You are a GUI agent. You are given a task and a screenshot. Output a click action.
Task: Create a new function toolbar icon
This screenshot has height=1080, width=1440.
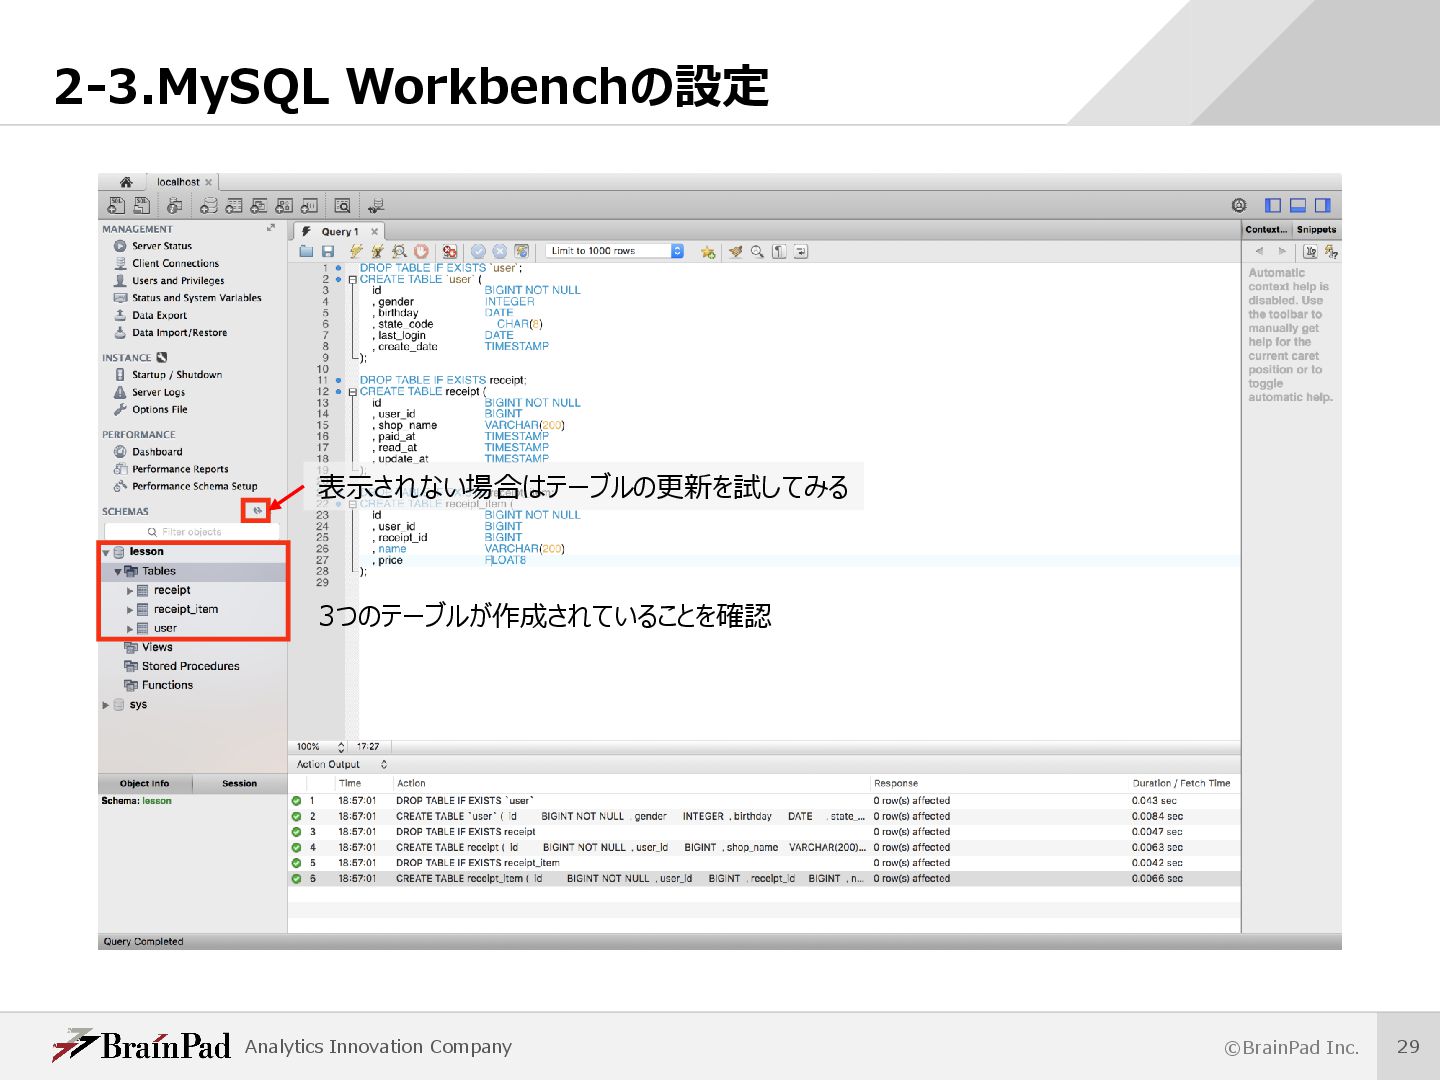tap(309, 206)
